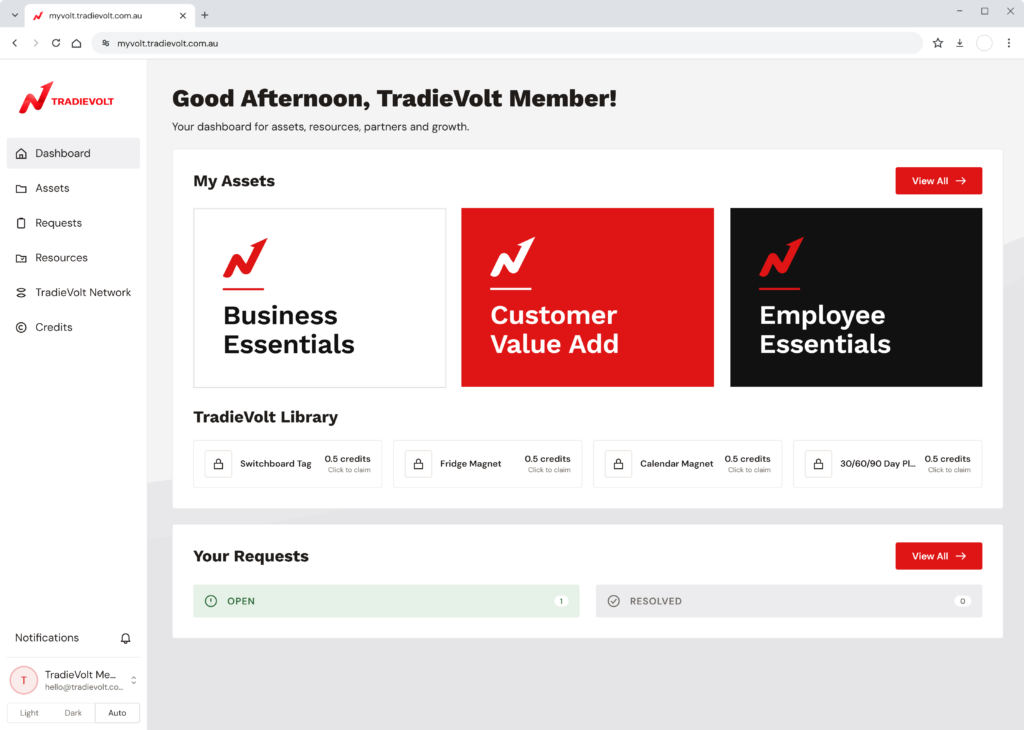
Task: Select the Auto theme option
Action: tap(118, 712)
